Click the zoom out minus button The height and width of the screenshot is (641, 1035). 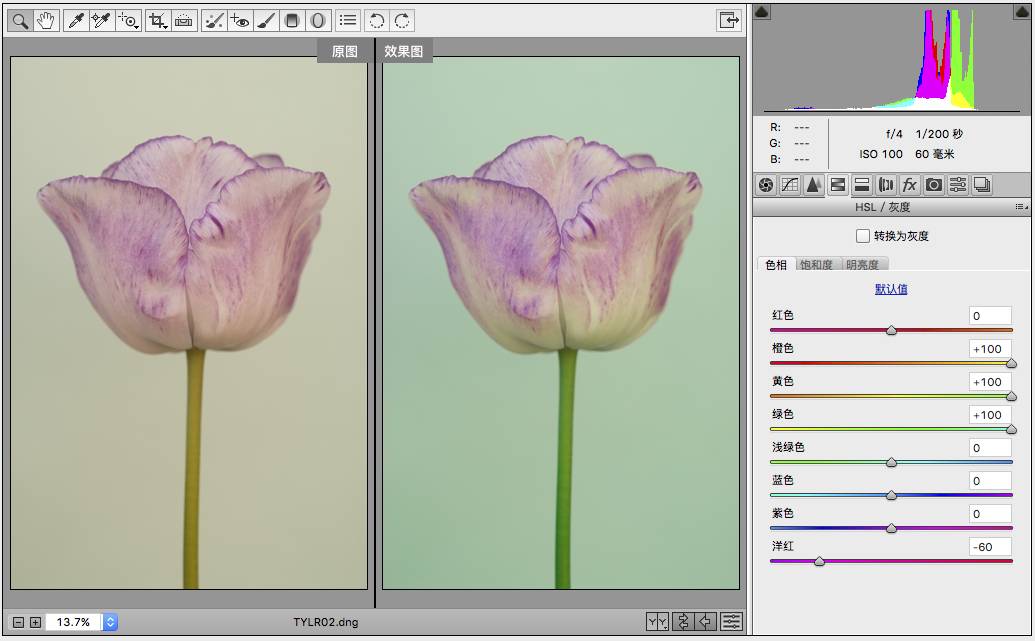[x=18, y=622]
